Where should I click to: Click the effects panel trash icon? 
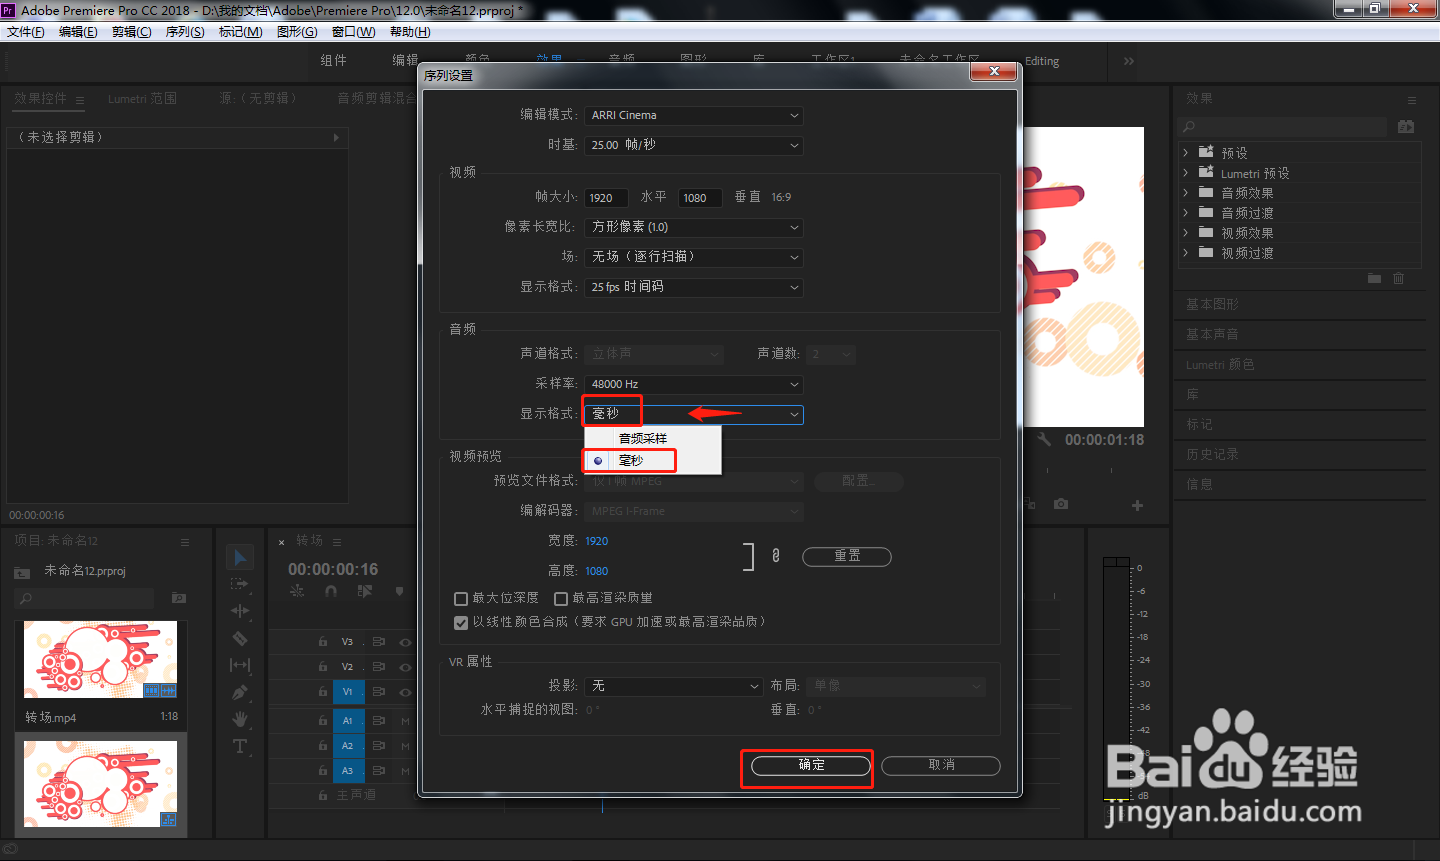click(1398, 278)
